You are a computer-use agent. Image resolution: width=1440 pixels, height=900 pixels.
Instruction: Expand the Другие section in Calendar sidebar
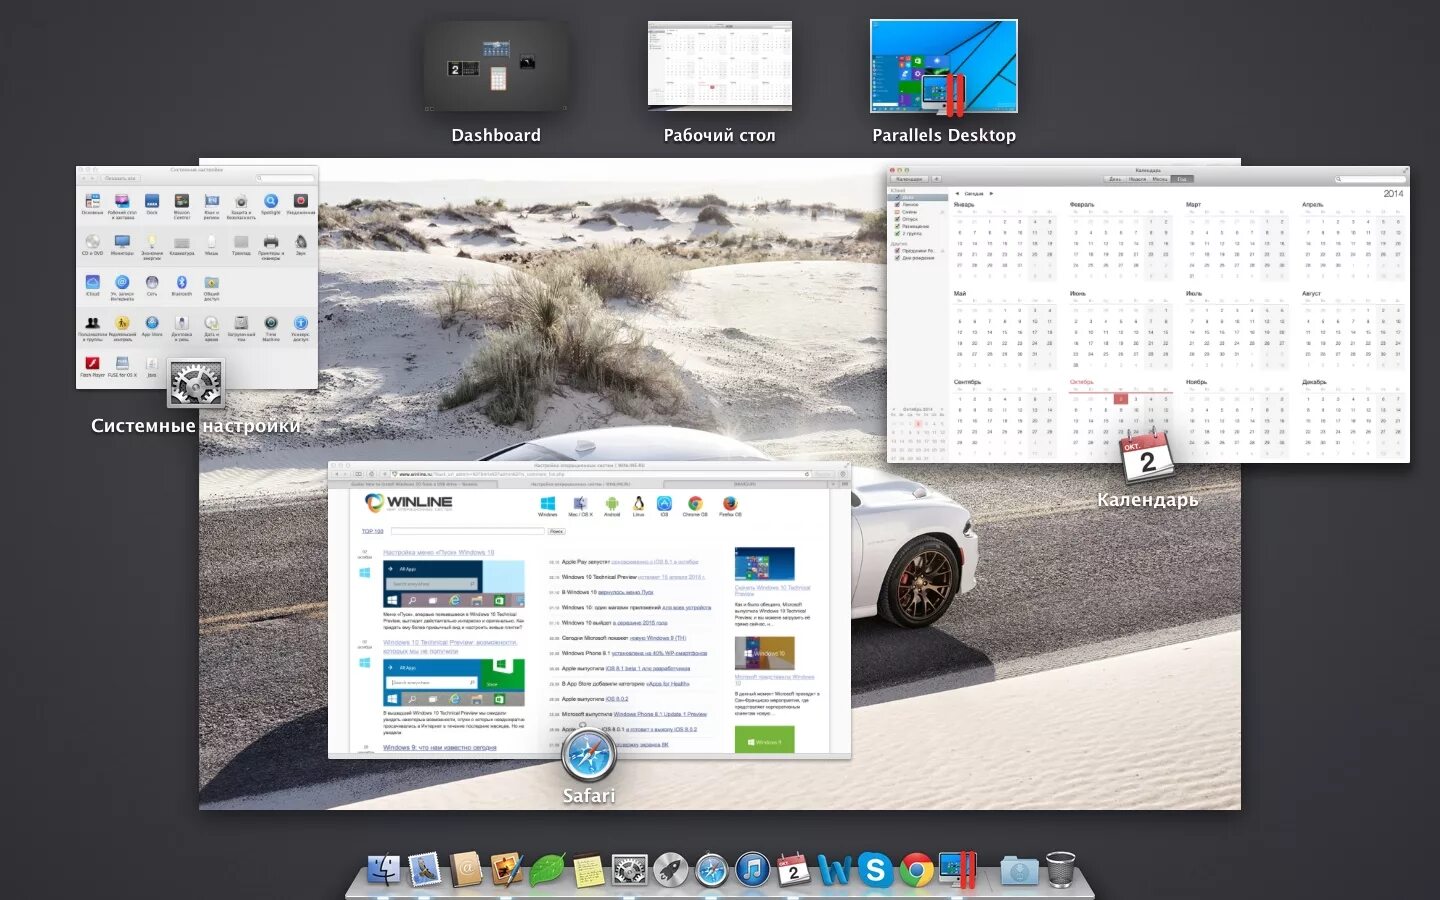pos(898,242)
